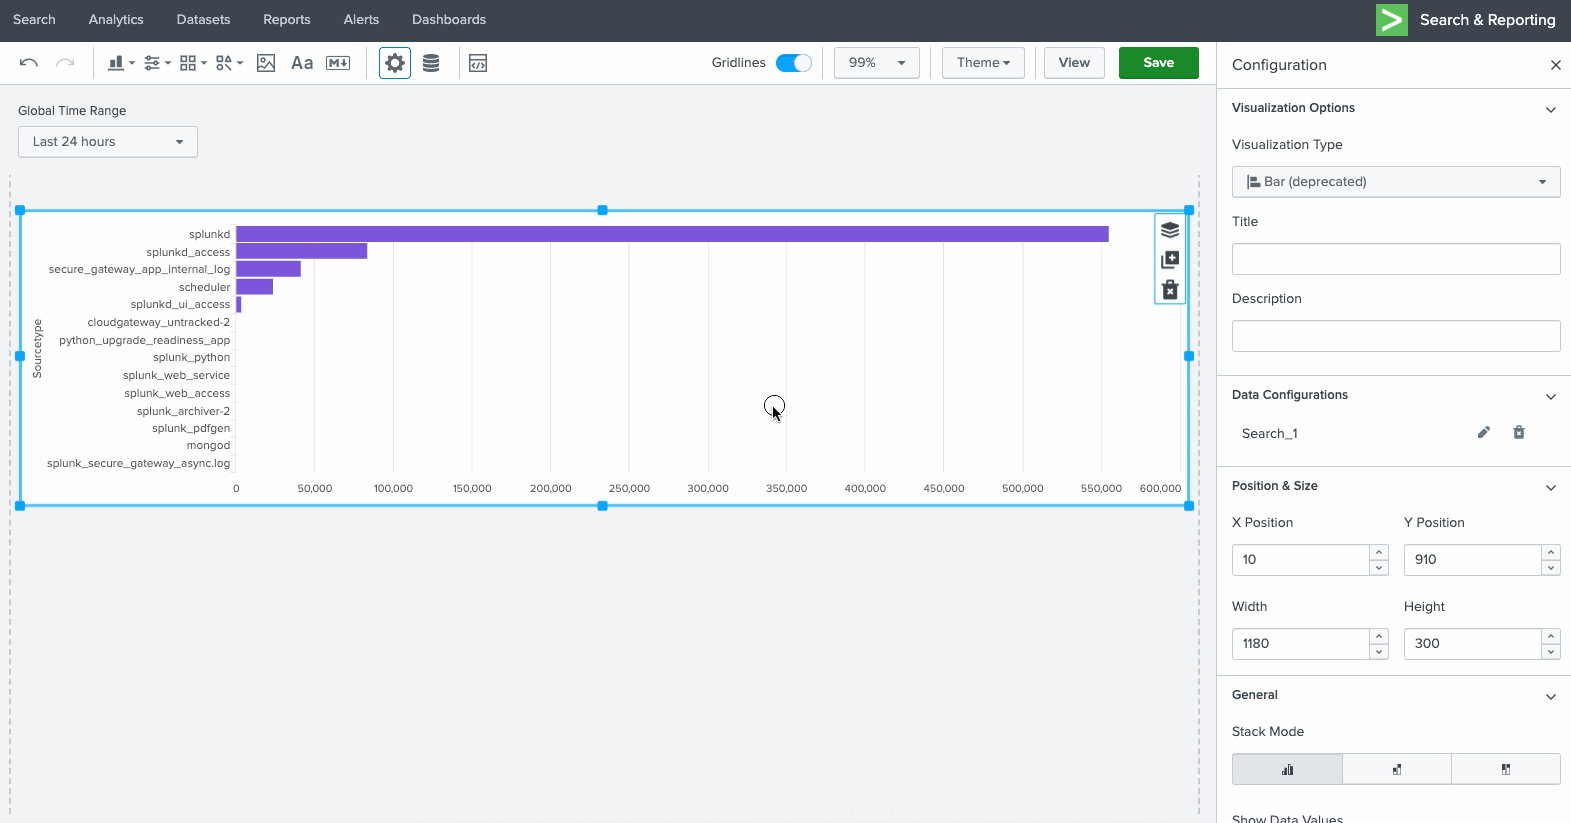Click the splunkd_access bar in the chart
Viewport: 1571px width, 823px height.
coord(301,251)
